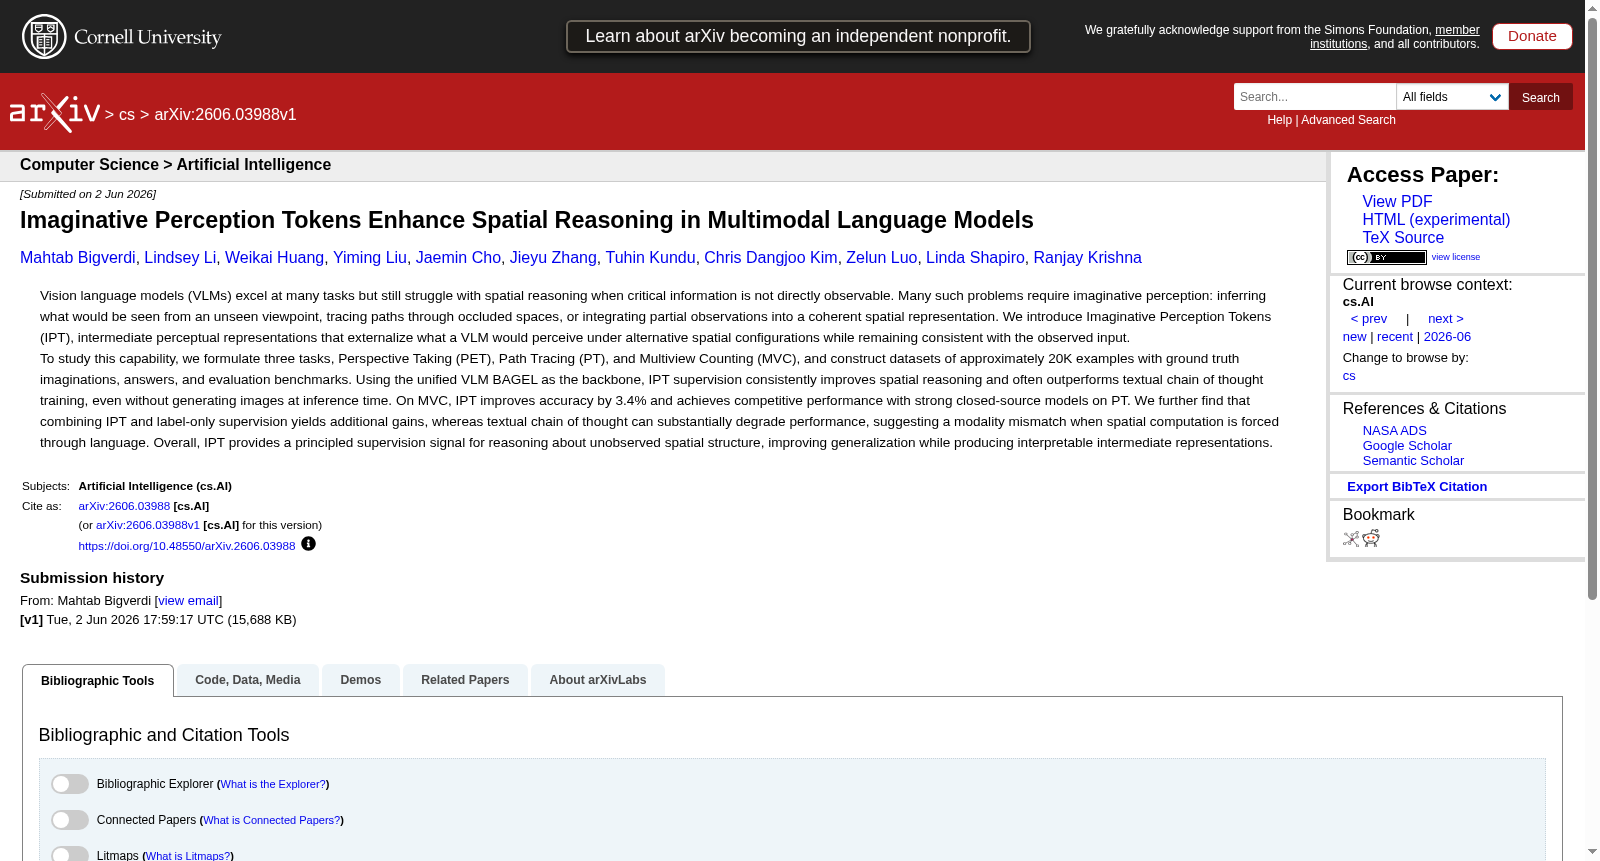Click the view license link

click(1455, 257)
